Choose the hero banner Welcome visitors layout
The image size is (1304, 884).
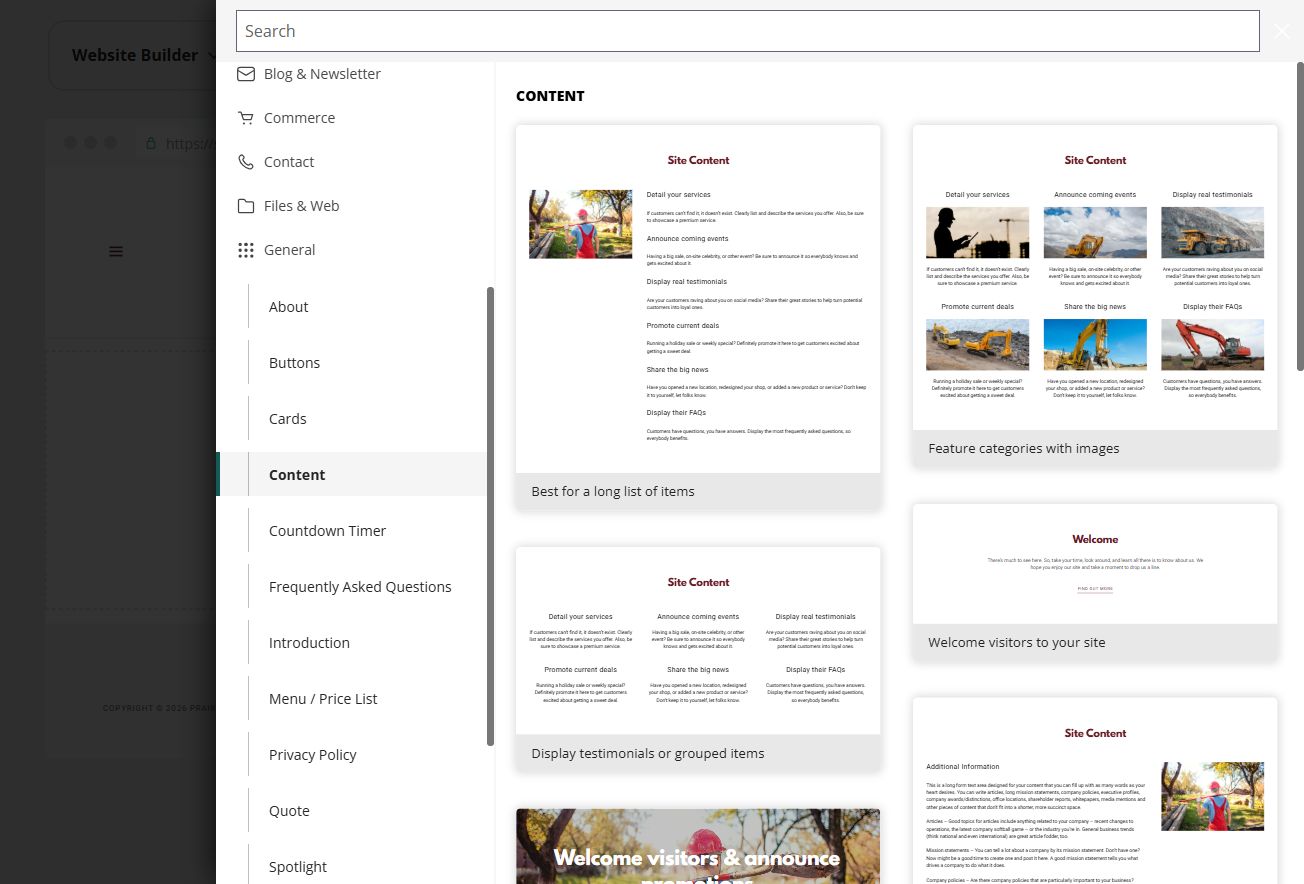click(x=698, y=846)
